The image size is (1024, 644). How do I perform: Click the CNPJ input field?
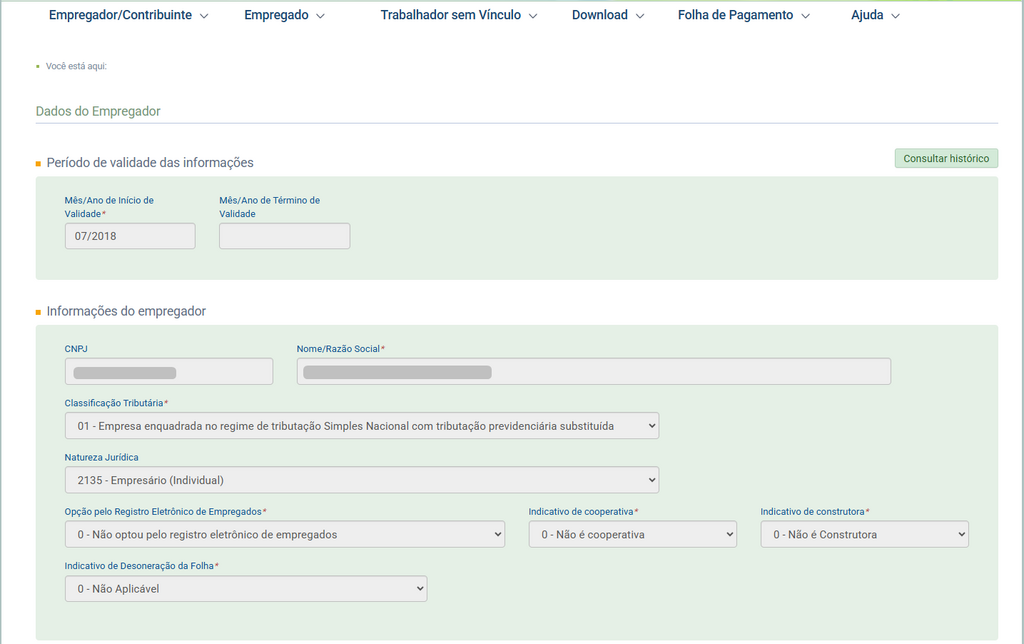tap(168, 372)
